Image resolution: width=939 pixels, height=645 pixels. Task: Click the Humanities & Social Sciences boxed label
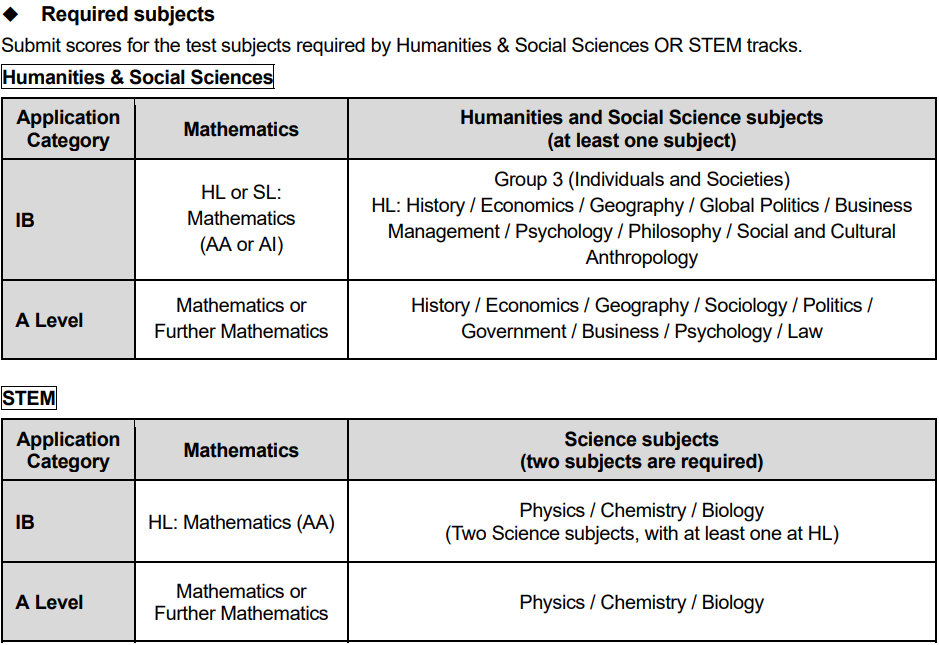(x=137, y=77)
